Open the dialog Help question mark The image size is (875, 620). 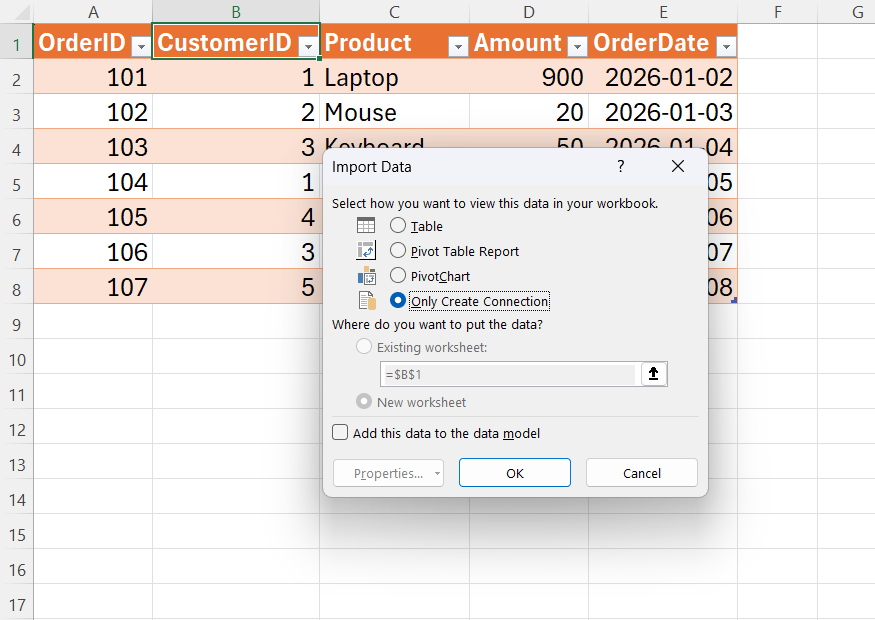(621, 166)
